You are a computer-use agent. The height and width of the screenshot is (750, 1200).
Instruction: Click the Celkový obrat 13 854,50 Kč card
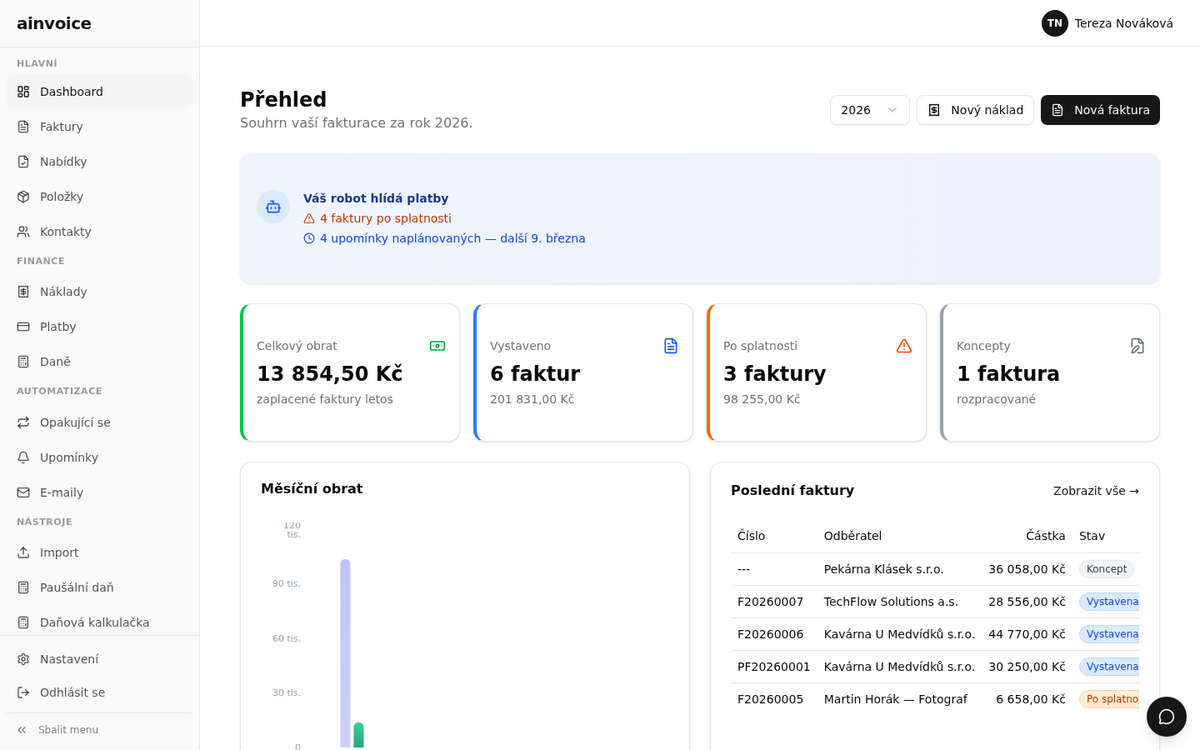(350, 373)
